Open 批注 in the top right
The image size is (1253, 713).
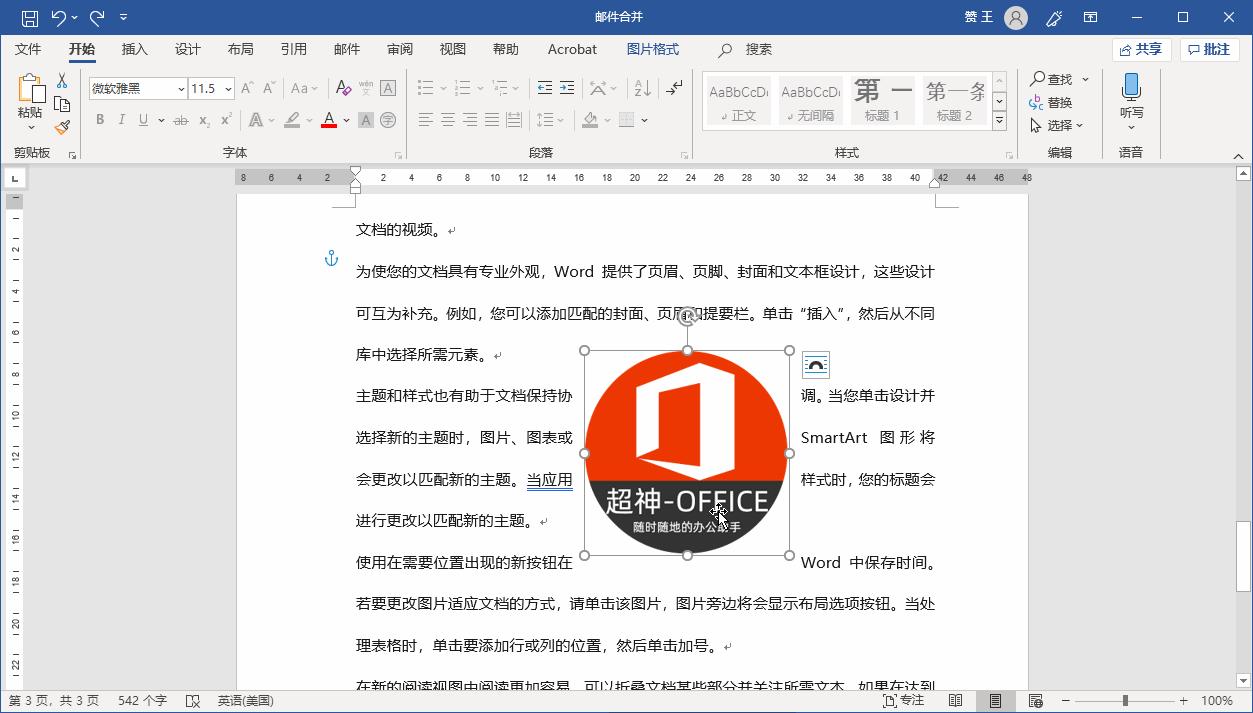[x=1209, y=48]
